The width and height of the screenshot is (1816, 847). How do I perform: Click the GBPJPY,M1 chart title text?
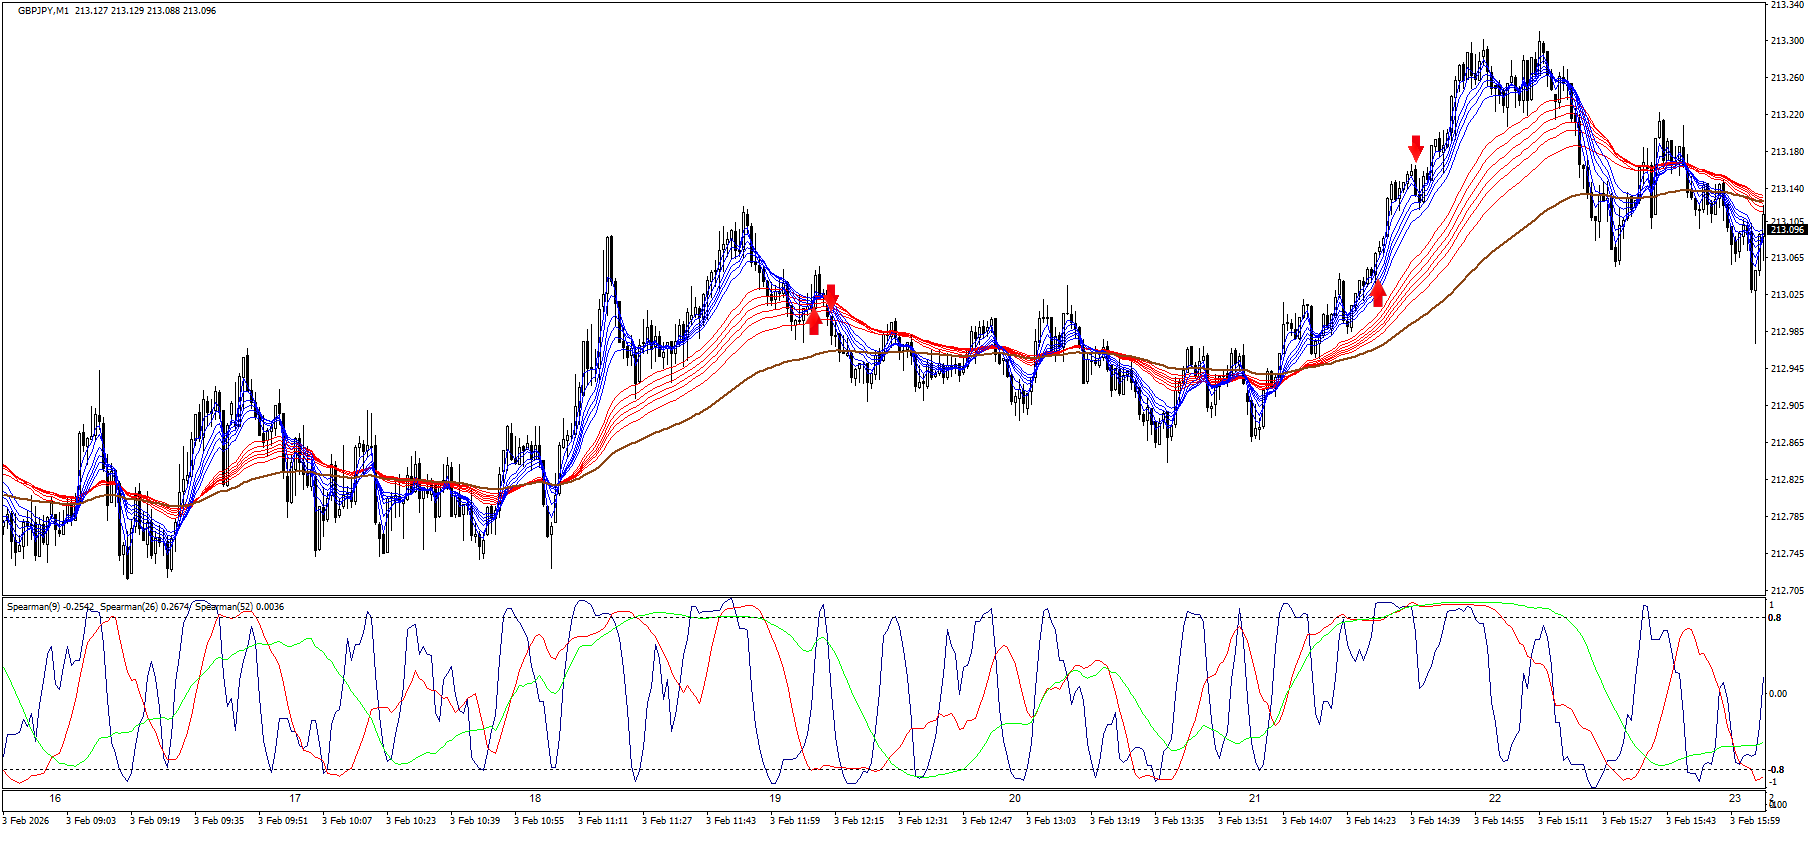click(44, 11)
